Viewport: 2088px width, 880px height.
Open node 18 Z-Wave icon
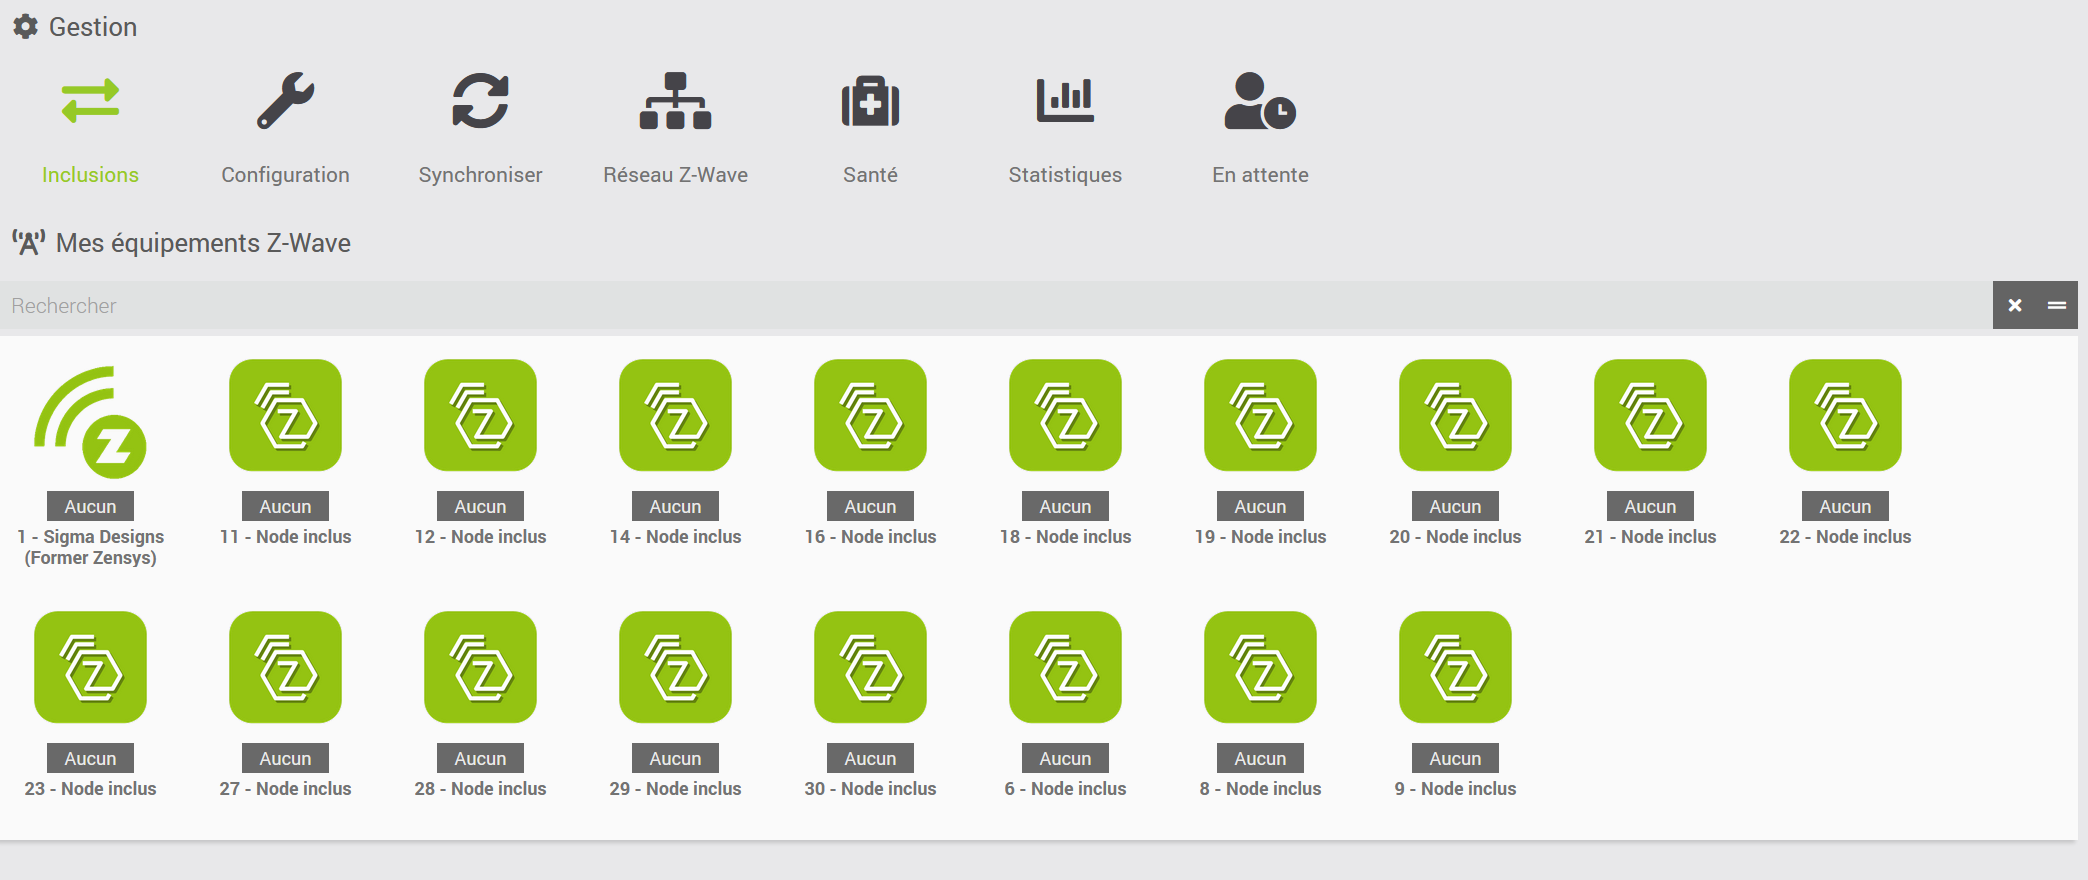pyautogui.click(x=1065, y=415)
